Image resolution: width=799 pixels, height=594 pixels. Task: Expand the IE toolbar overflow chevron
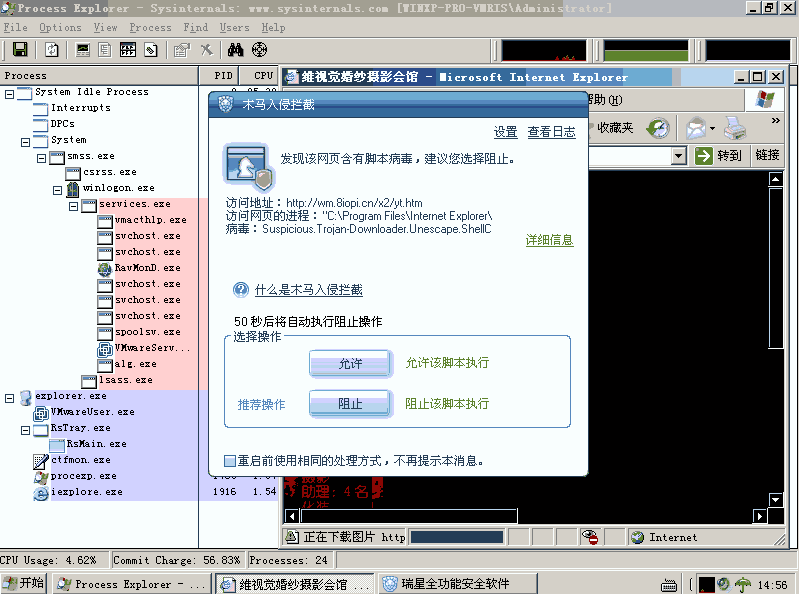[x=776, y=121]
